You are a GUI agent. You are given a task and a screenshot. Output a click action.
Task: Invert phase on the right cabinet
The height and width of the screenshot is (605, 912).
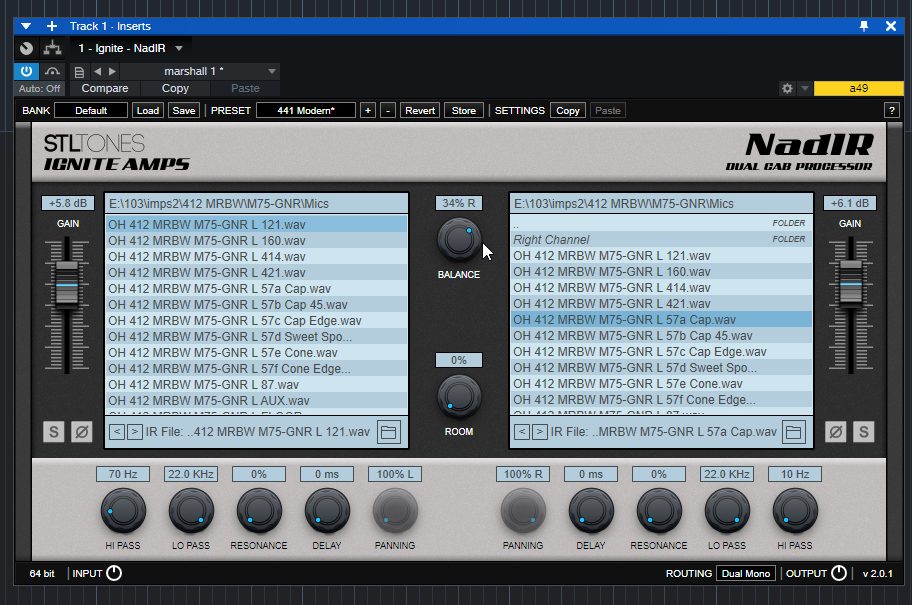(x=835, y=432)
